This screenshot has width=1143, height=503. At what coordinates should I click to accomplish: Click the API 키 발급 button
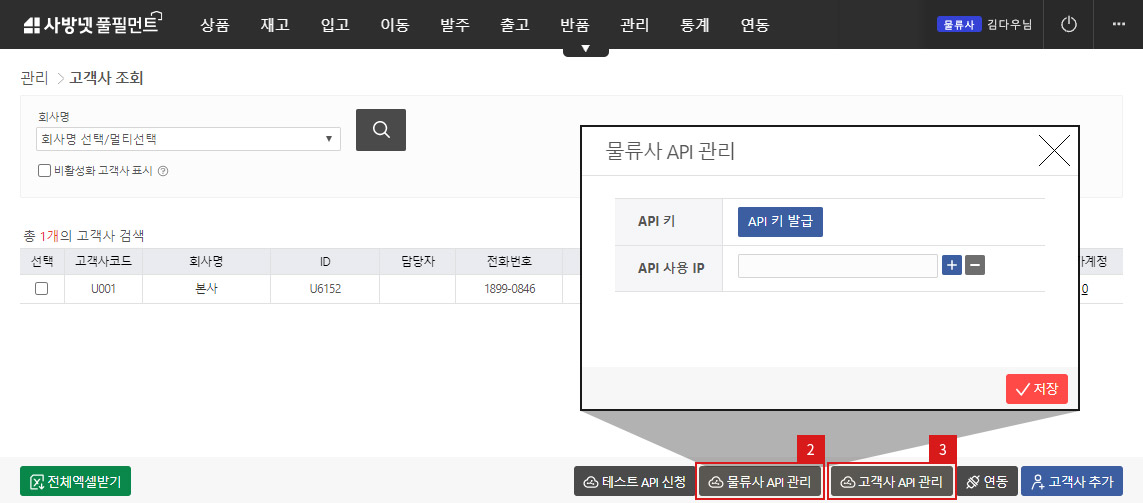[x=780, y=222]
